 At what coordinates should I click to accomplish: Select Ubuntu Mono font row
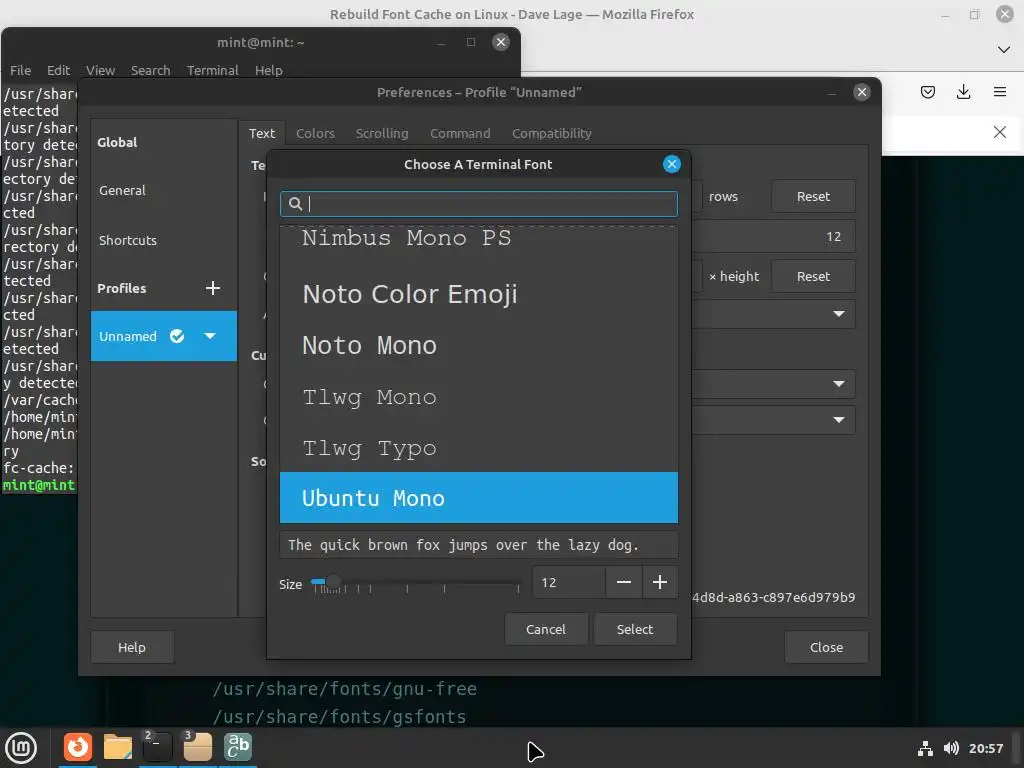pyautogui.click(x=479, y=498)
